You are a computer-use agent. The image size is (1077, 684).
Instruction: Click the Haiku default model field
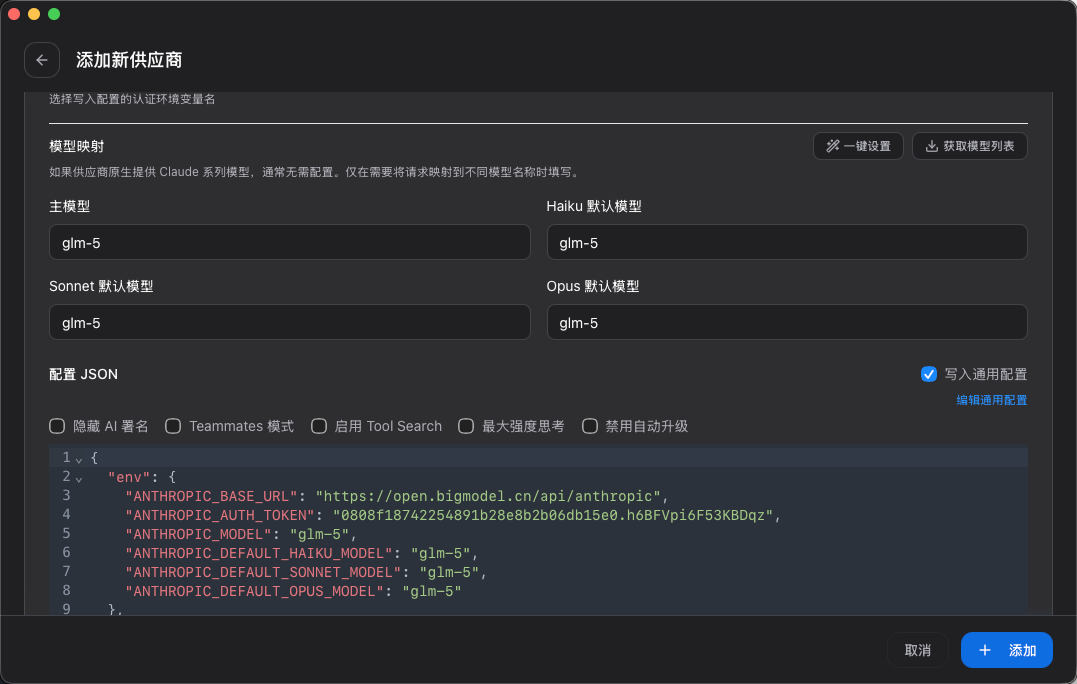point(786,243)
